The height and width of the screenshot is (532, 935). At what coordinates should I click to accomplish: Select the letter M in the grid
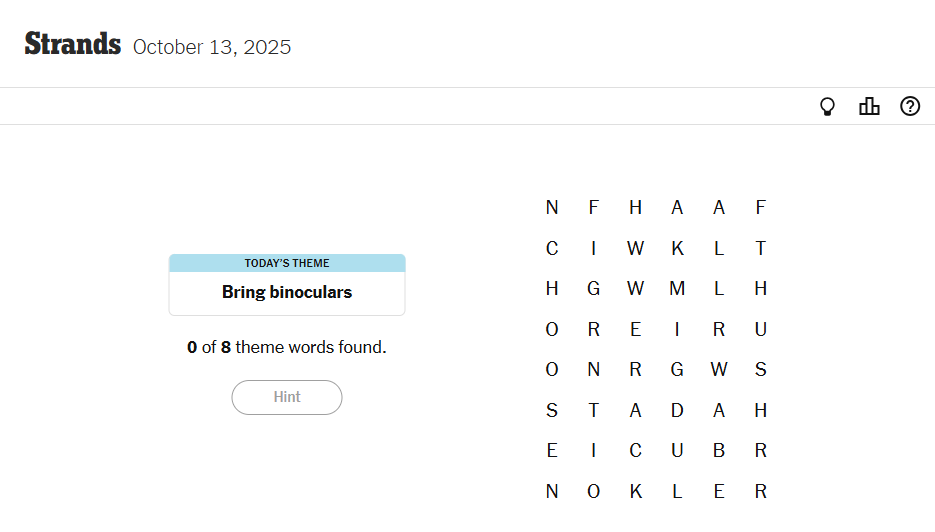(x=677, y=289)
